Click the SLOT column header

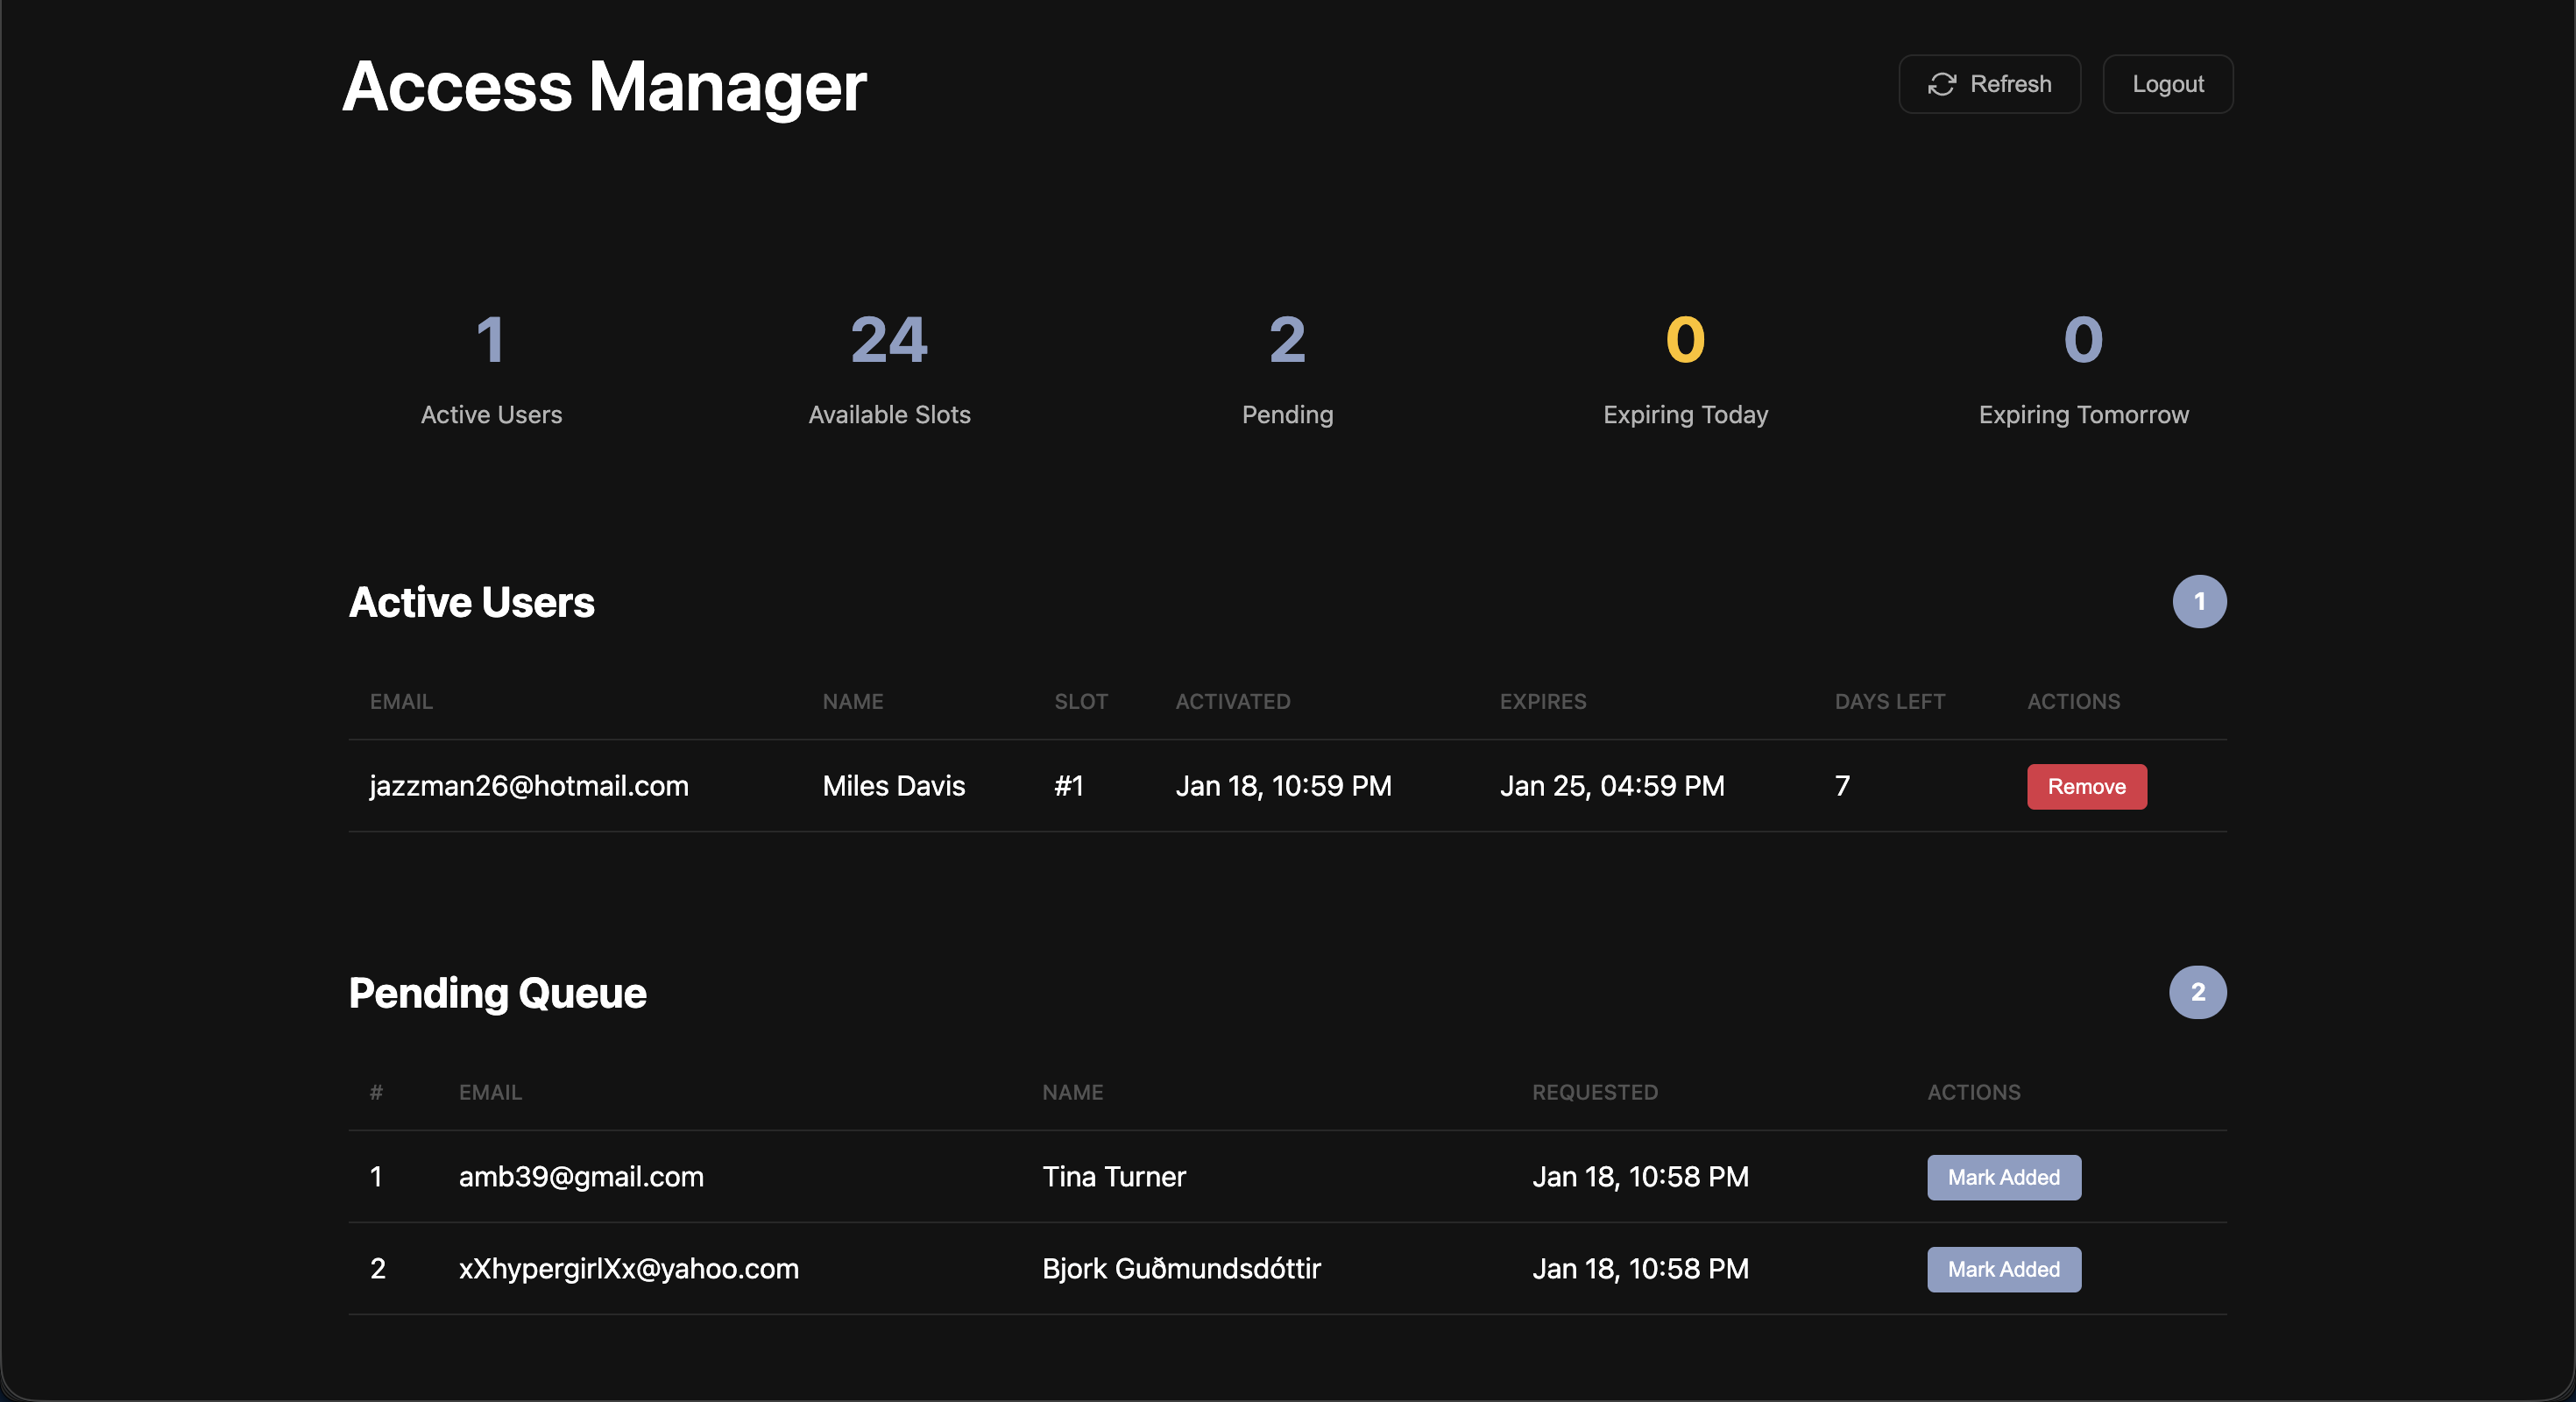coord(1080,701)
